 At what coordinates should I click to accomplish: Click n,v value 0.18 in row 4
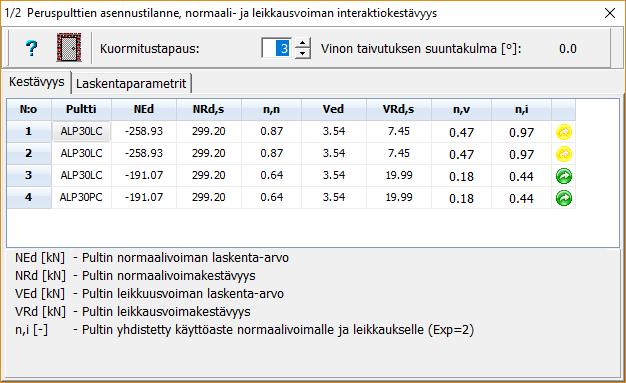coord(462,198)
